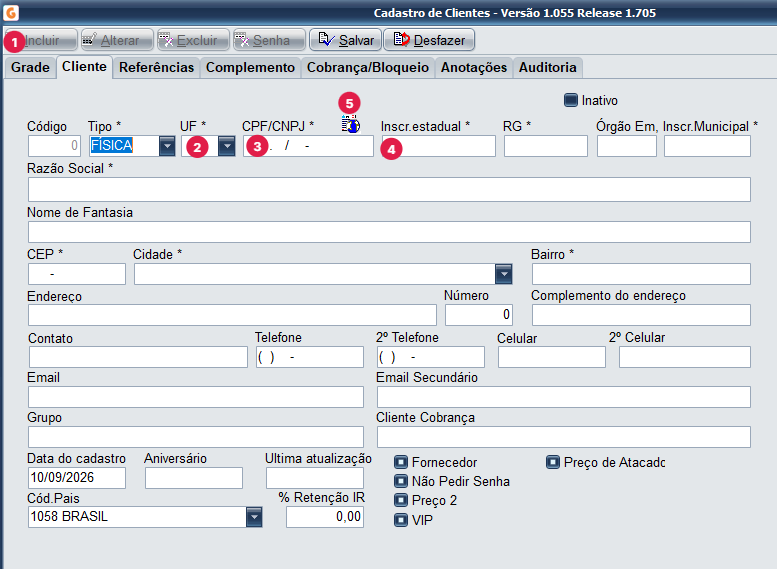Viewport: 777px width, 569px height.
Task: Click the Órgão Em. field
Action: (x=627, y=146)
